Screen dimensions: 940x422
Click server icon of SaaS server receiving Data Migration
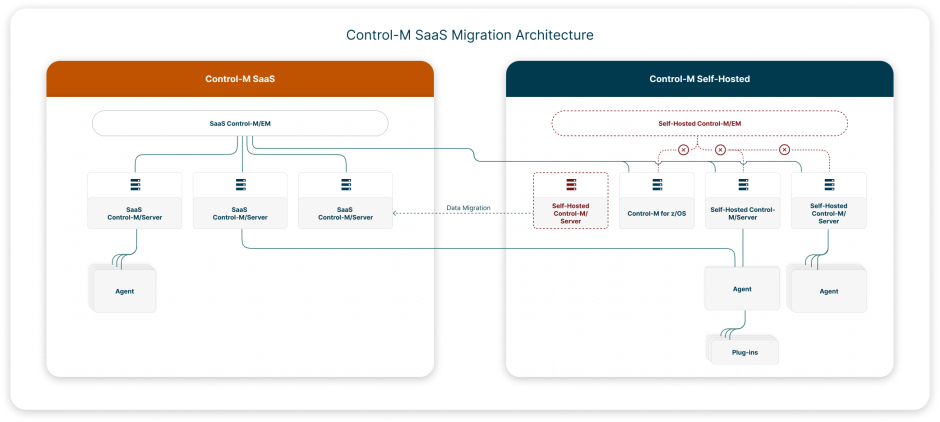[346, 185]
